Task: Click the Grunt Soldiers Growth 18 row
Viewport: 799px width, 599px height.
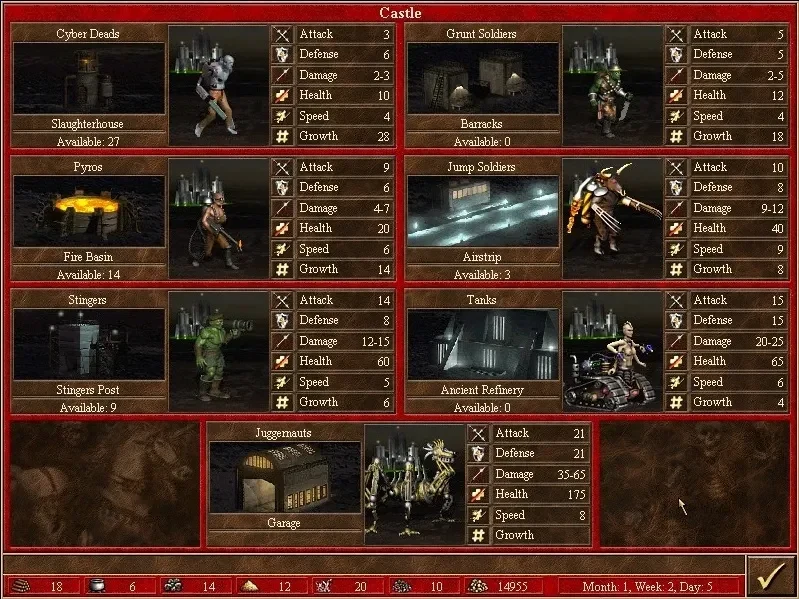Action: click(738, 137)
